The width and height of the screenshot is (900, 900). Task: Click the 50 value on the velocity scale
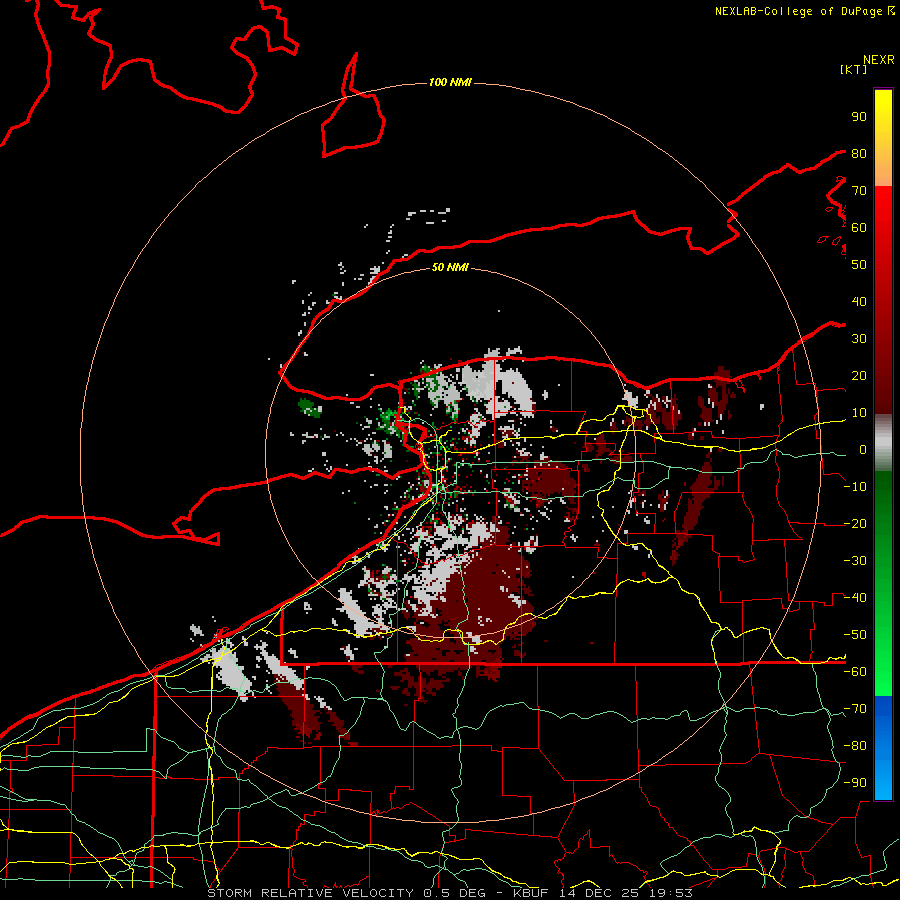(x=859, y=265)
